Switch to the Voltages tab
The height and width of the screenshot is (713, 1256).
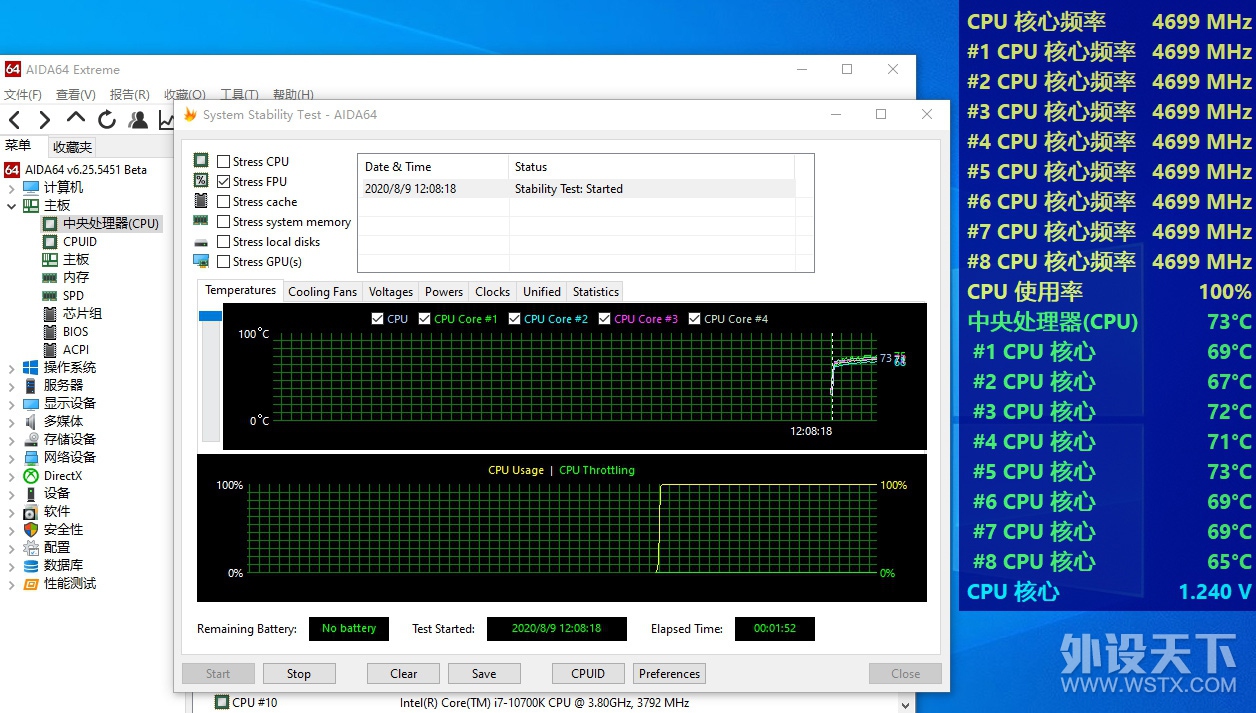[390, 292]
